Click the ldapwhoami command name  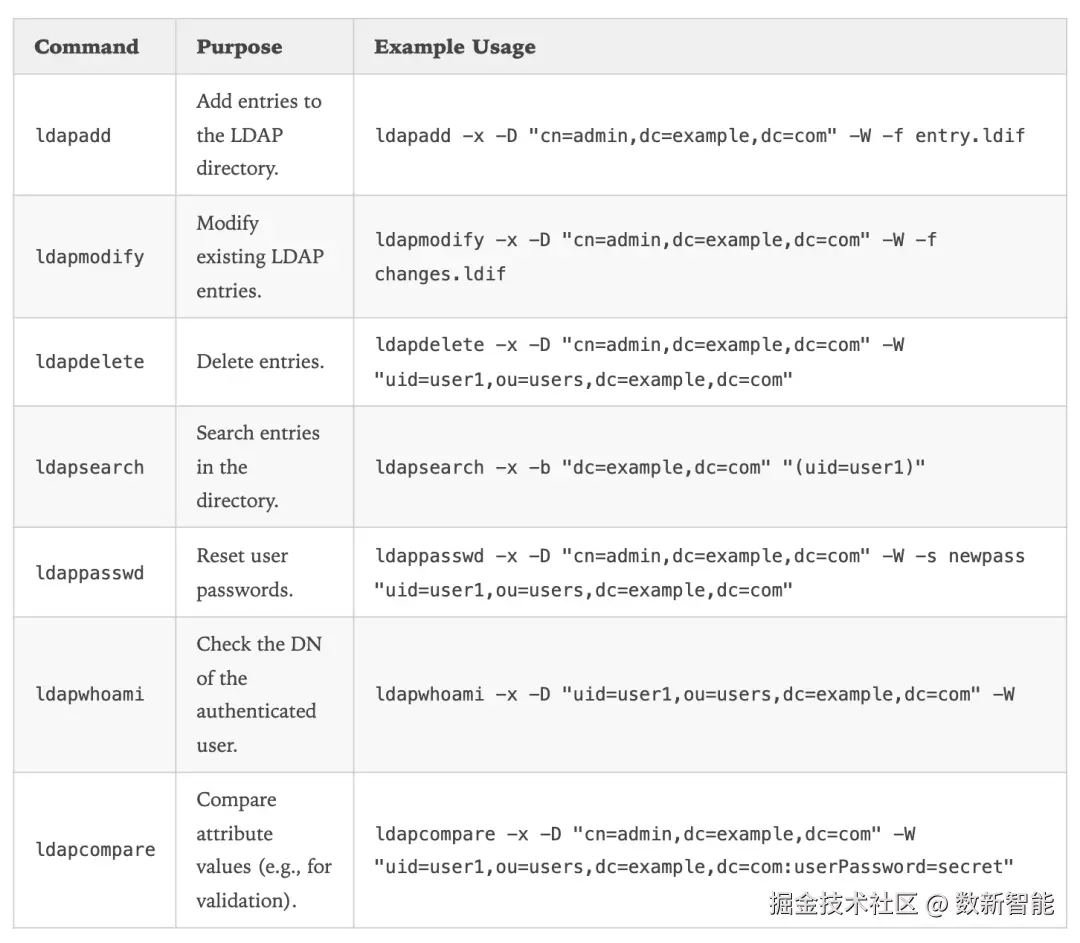[x=90, y=694]
